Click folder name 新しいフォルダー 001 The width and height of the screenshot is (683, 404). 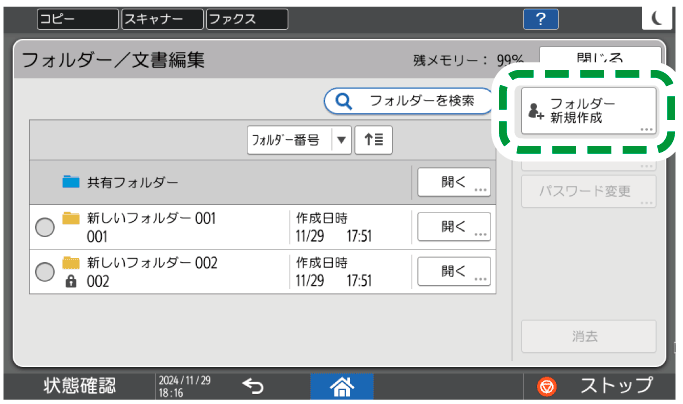coord(151,218)
